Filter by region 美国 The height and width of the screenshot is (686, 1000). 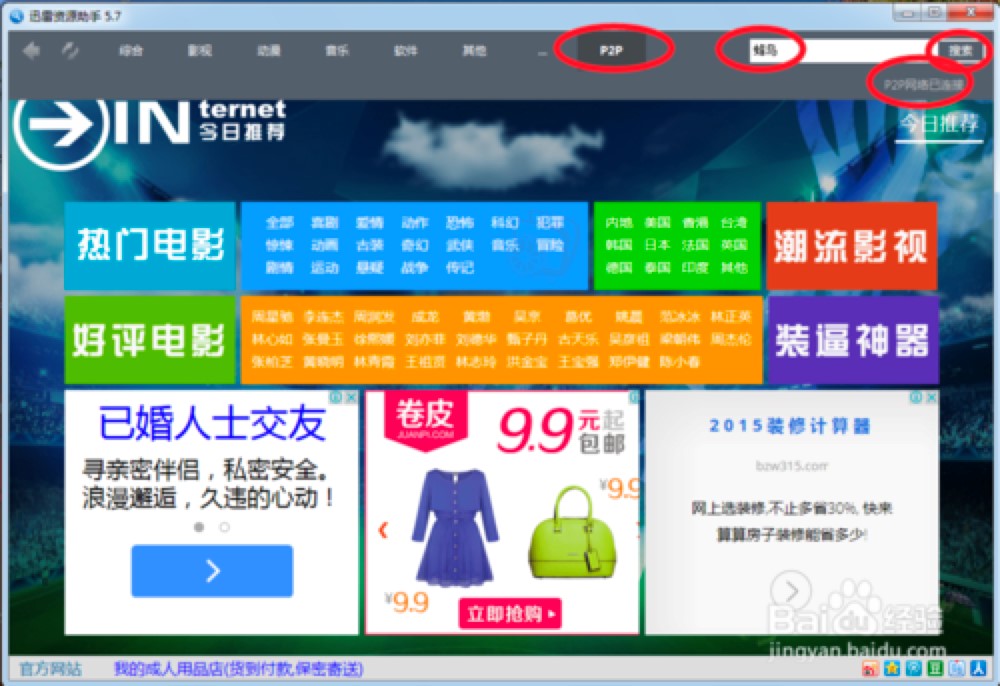657,223
